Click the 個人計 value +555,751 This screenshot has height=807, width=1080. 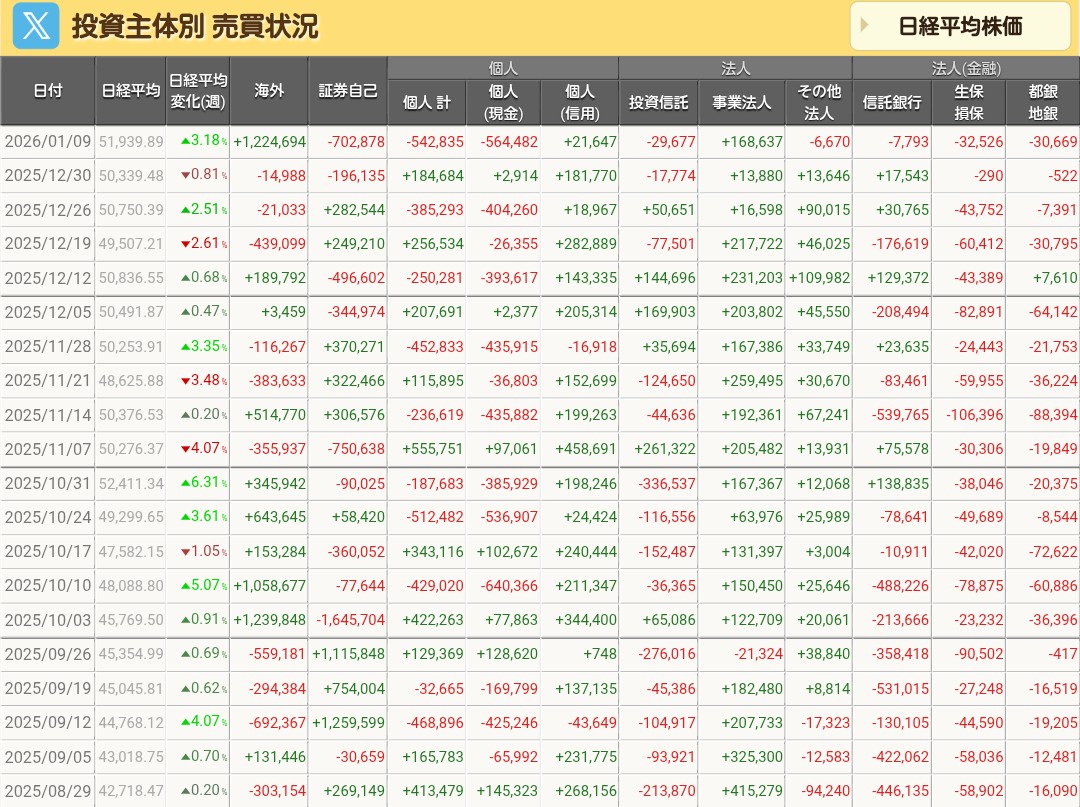coord(433,449)
